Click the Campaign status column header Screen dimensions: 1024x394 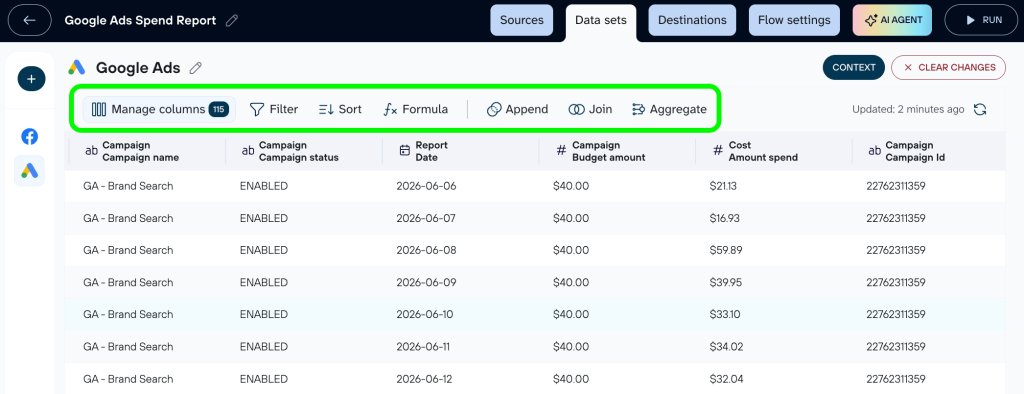pyautogui.click(x=304, y=151)
